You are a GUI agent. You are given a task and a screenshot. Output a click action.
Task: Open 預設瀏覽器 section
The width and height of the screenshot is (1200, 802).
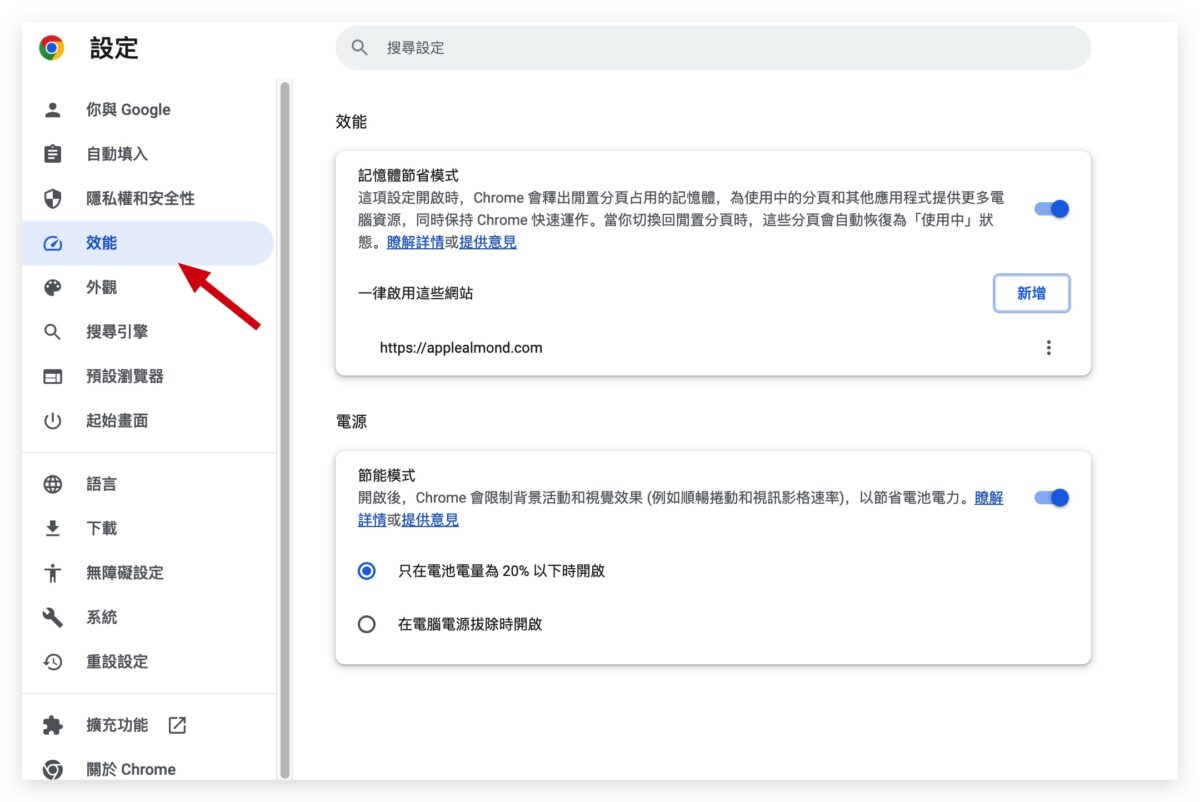click(x=148, y=377)
